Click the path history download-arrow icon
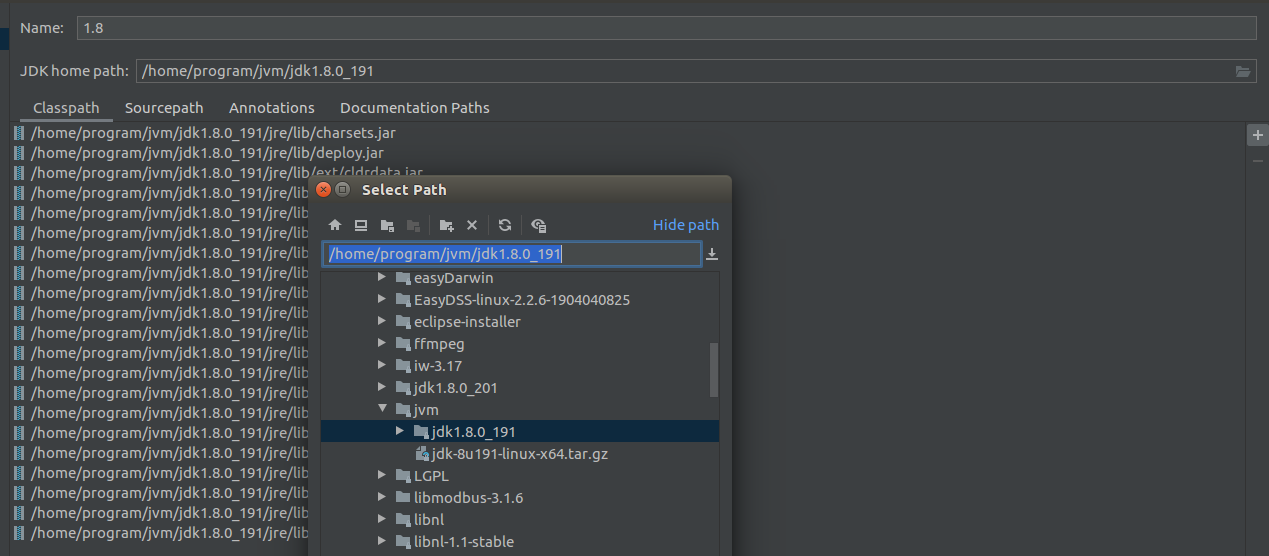The height and width of the screenshot is (556, 1269). point(712,254)
